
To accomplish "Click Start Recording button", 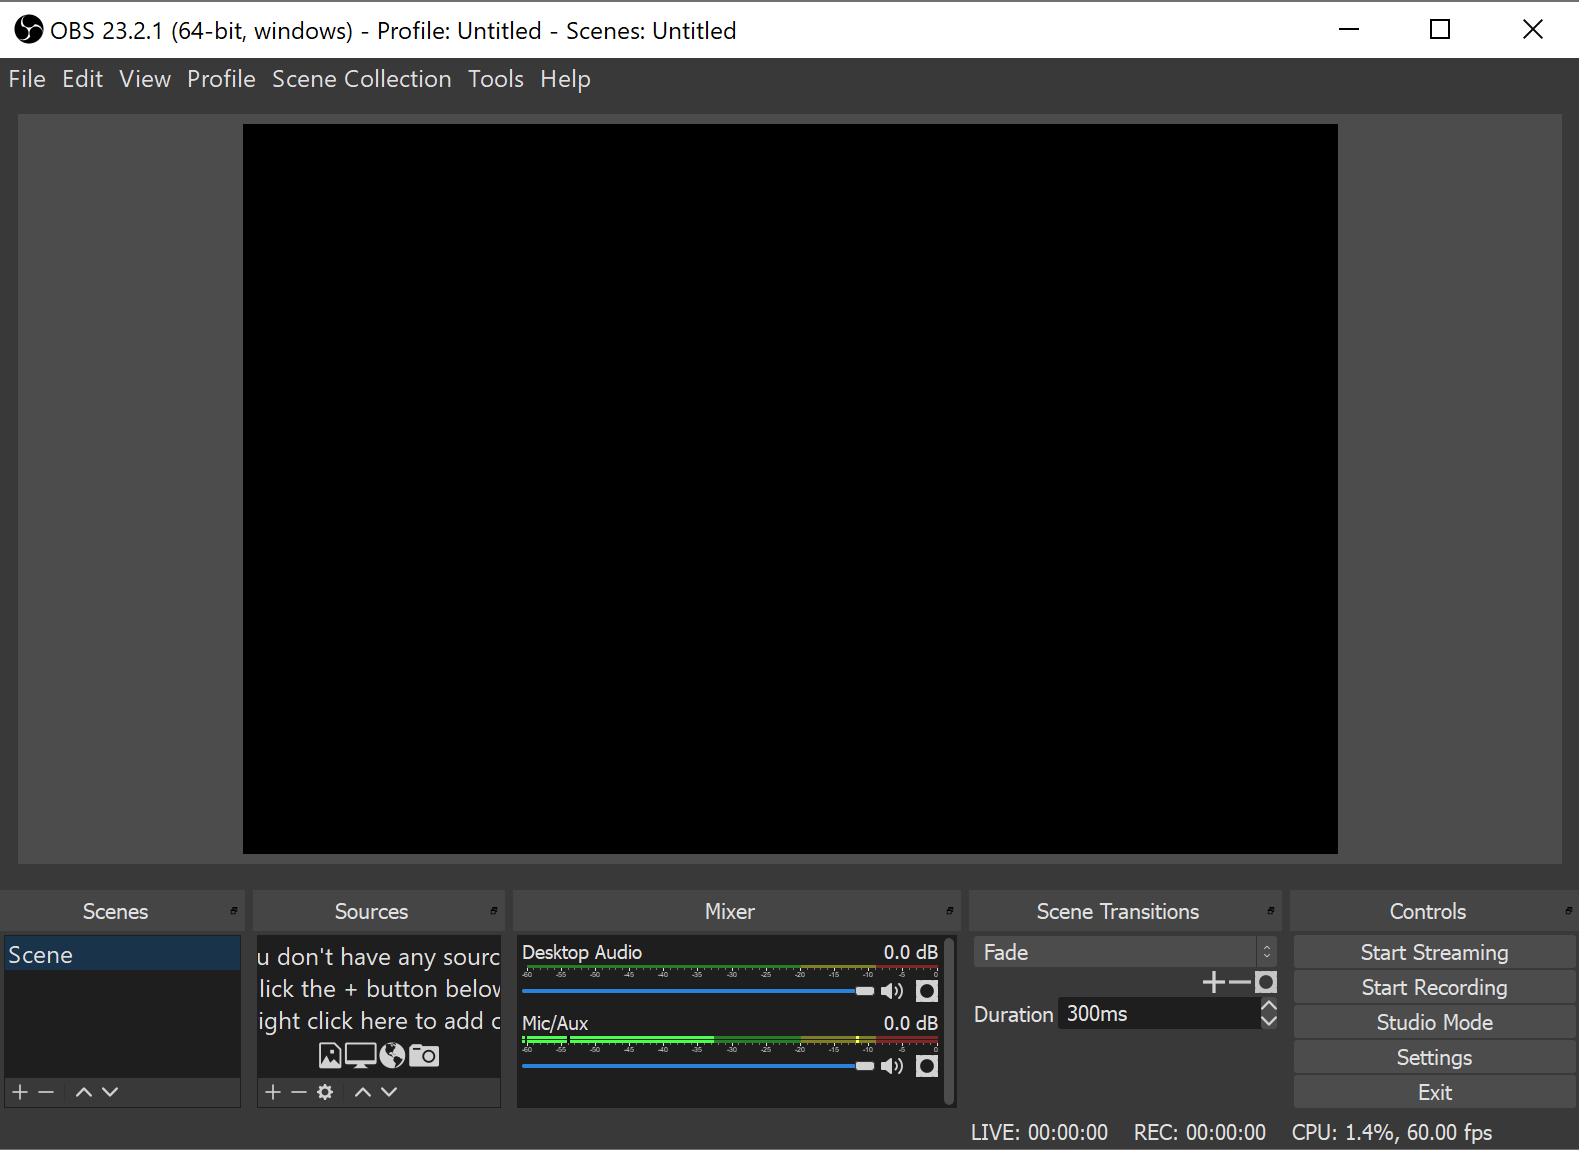I will [1434, 987].
